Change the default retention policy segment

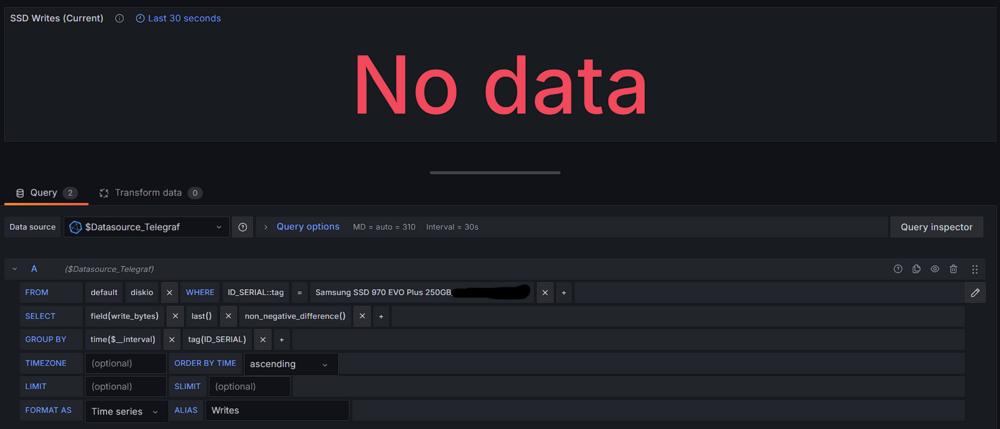coord(104,293)
